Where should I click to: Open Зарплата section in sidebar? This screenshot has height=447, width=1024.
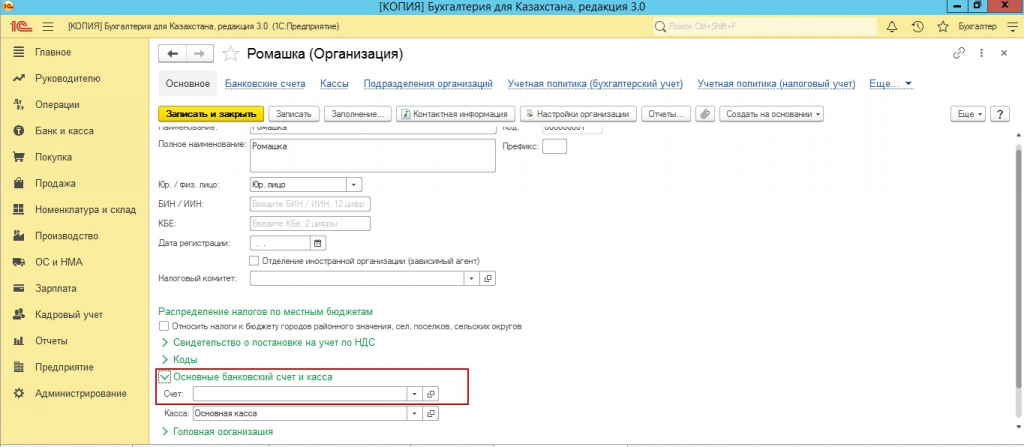point(56,288)
